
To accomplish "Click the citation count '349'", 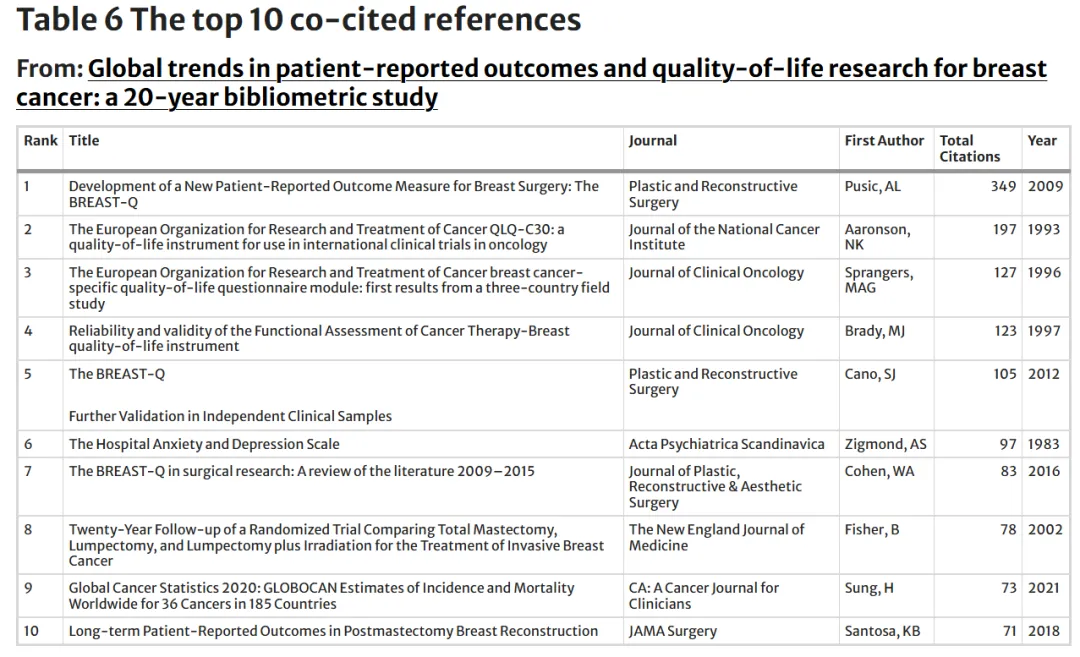I will [1004, 187].
